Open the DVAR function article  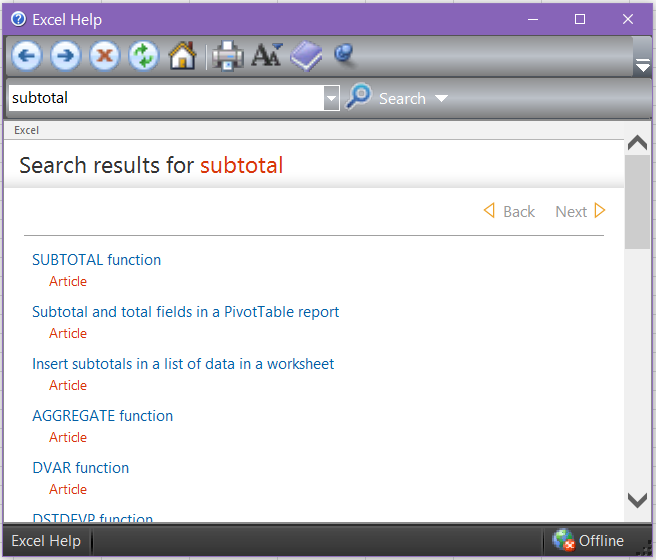coord(81,468)
